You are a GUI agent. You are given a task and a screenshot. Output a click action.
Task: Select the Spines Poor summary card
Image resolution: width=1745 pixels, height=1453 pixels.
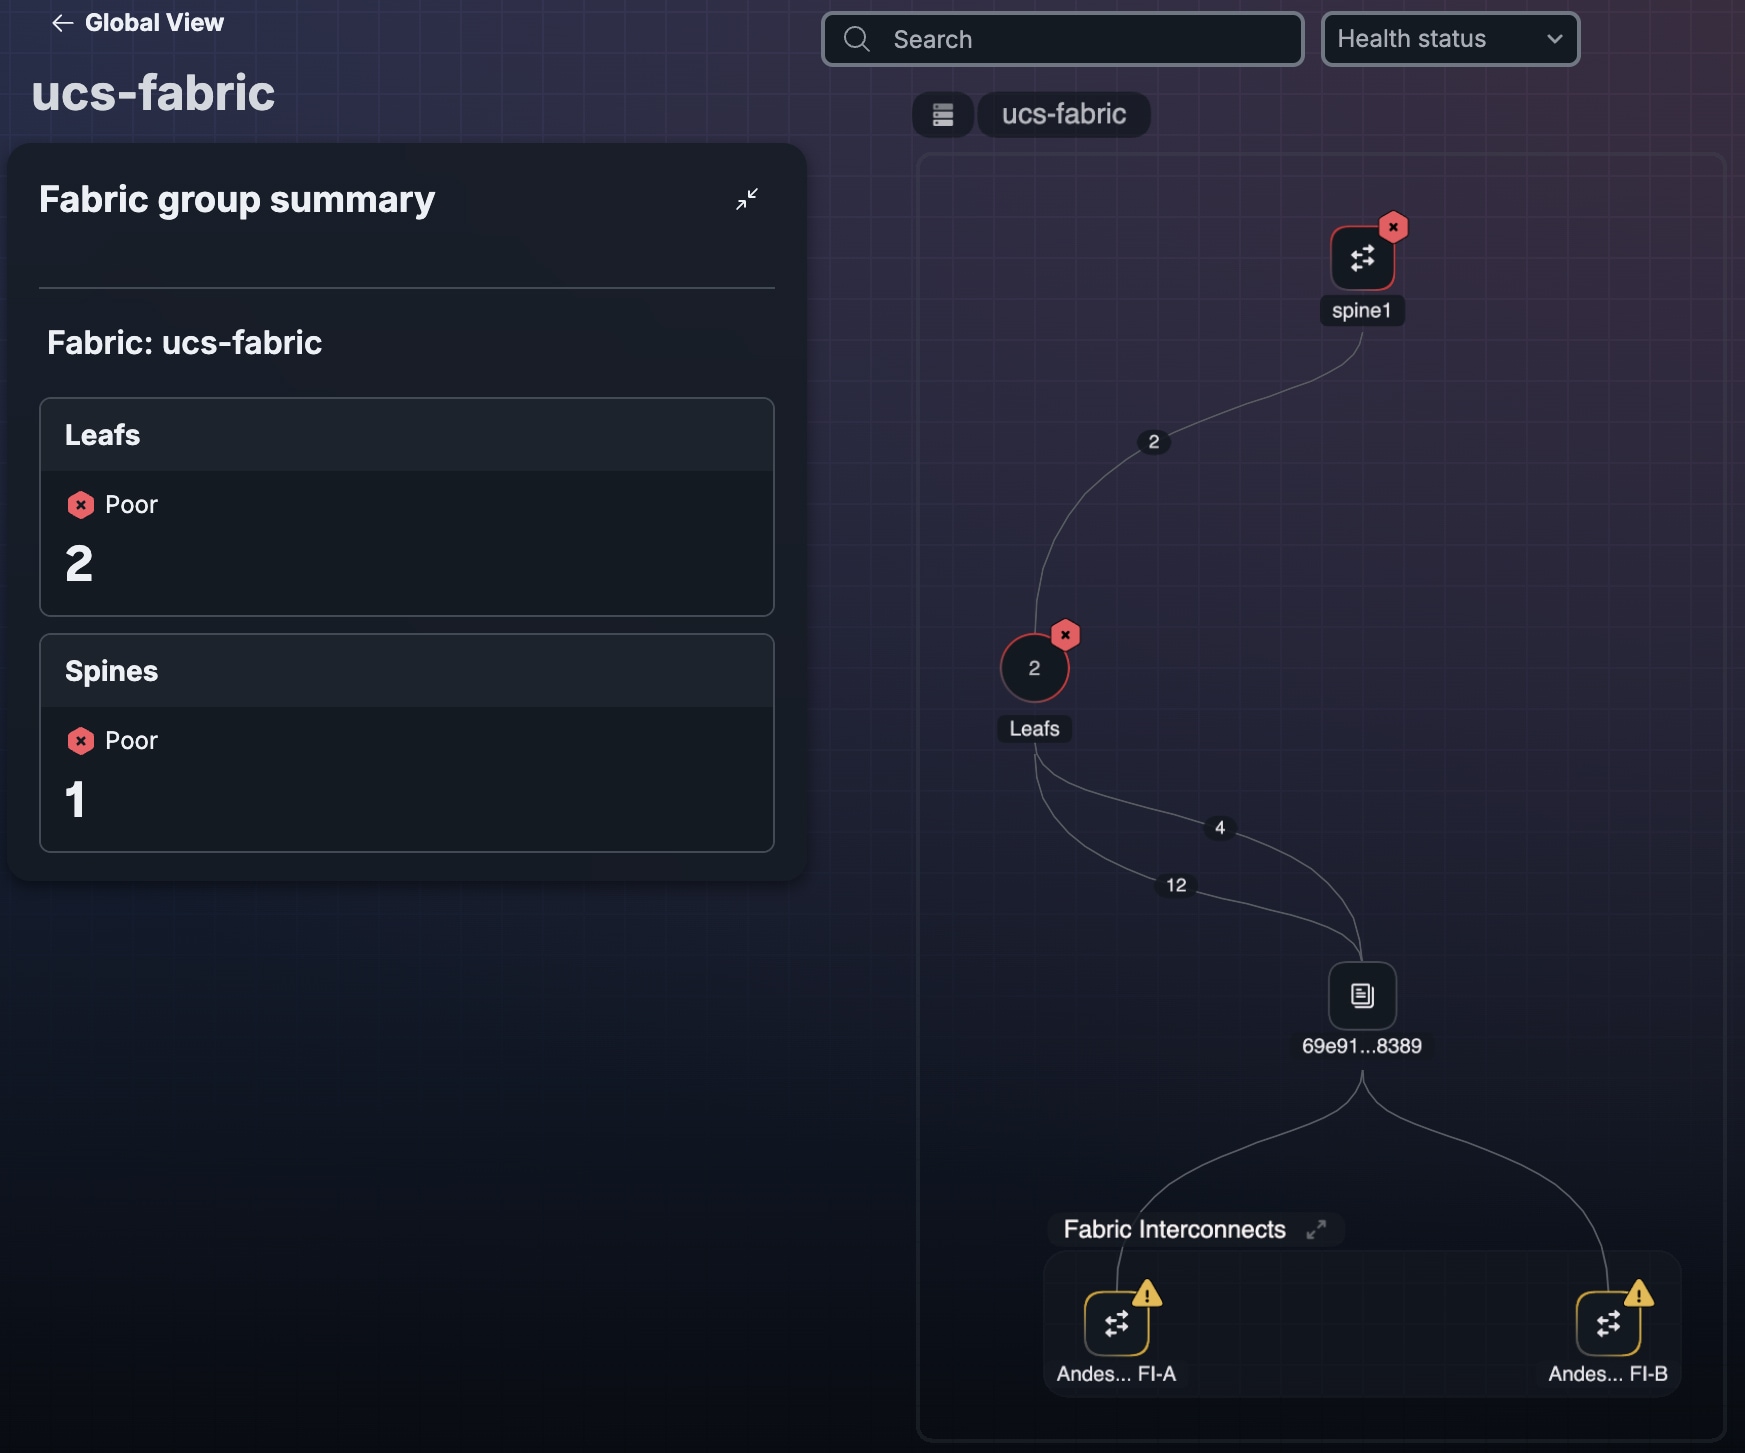(407, 743)
